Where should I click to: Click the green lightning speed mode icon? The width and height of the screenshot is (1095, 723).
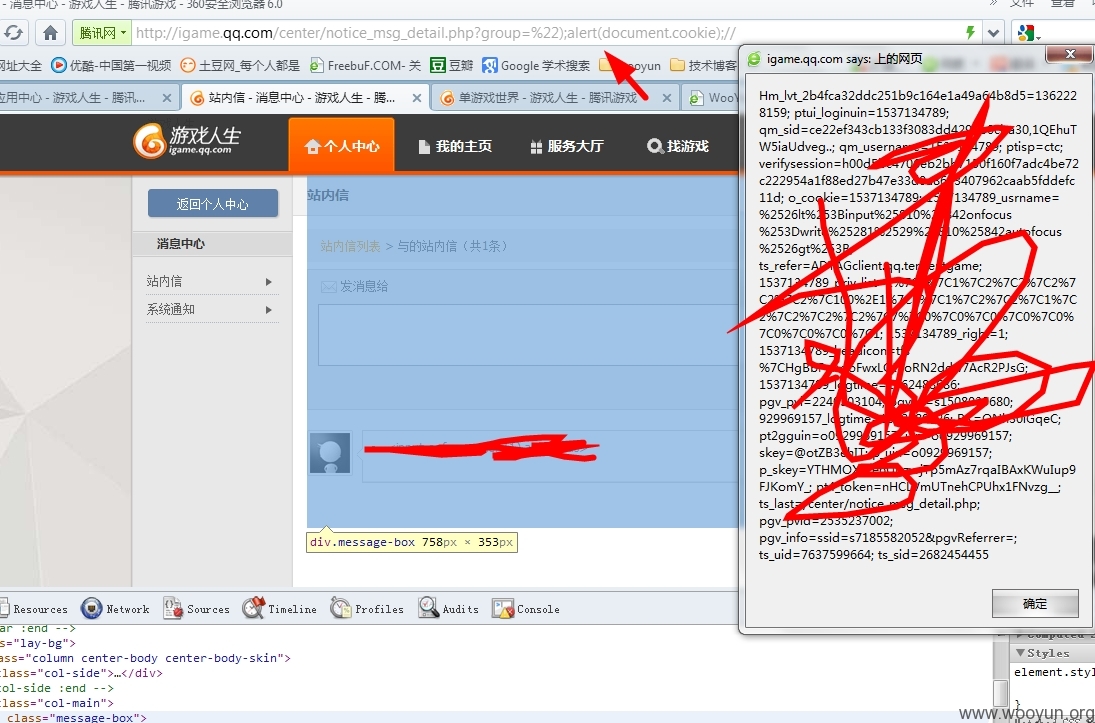coord(970,33)
